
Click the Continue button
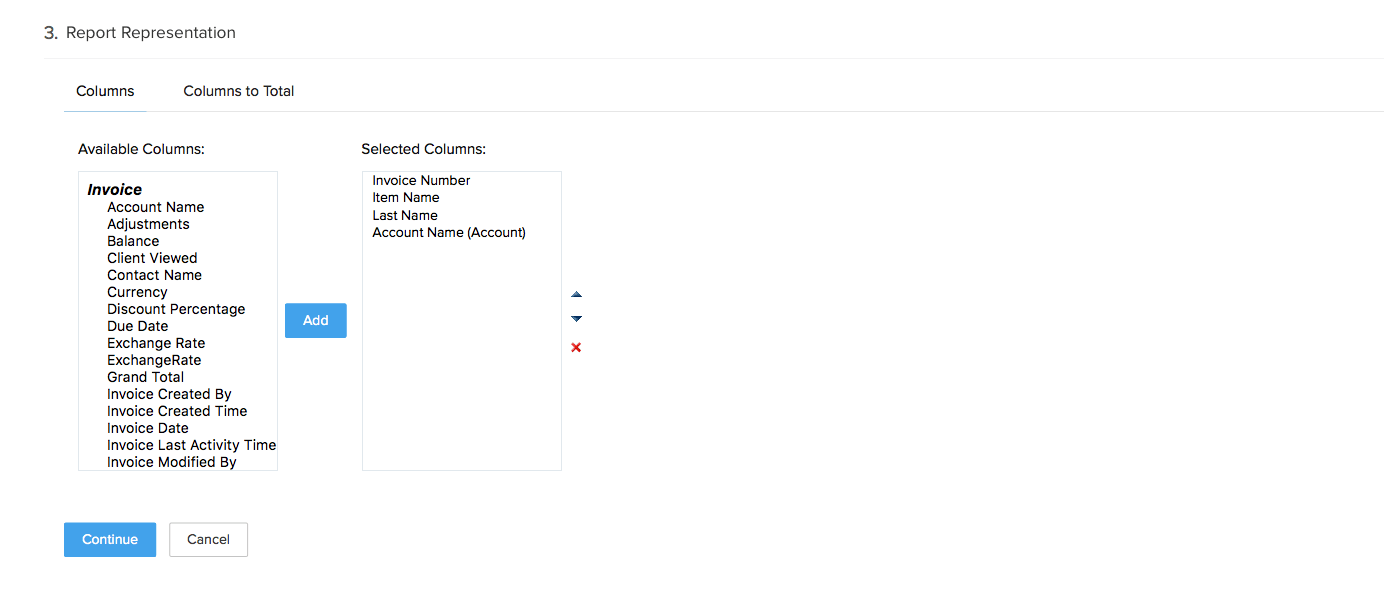[x=109, y=539]
